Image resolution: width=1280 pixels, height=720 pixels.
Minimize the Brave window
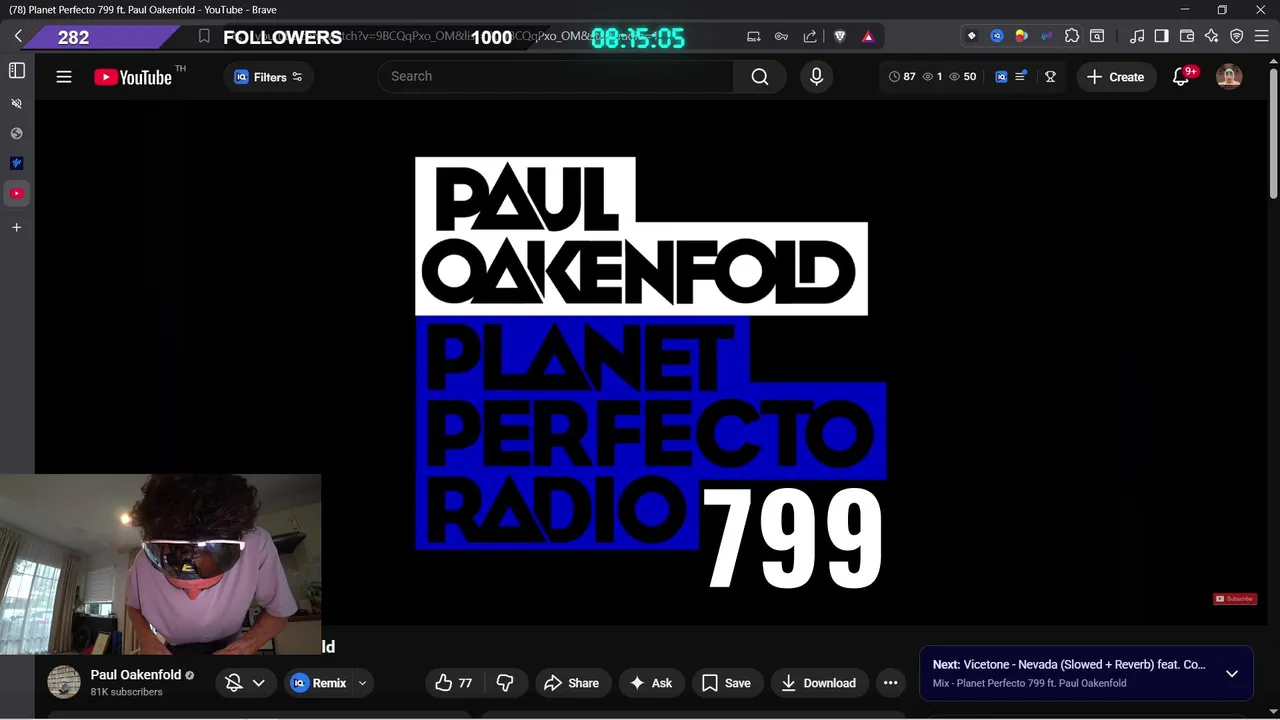click(x=1185, y=10)
